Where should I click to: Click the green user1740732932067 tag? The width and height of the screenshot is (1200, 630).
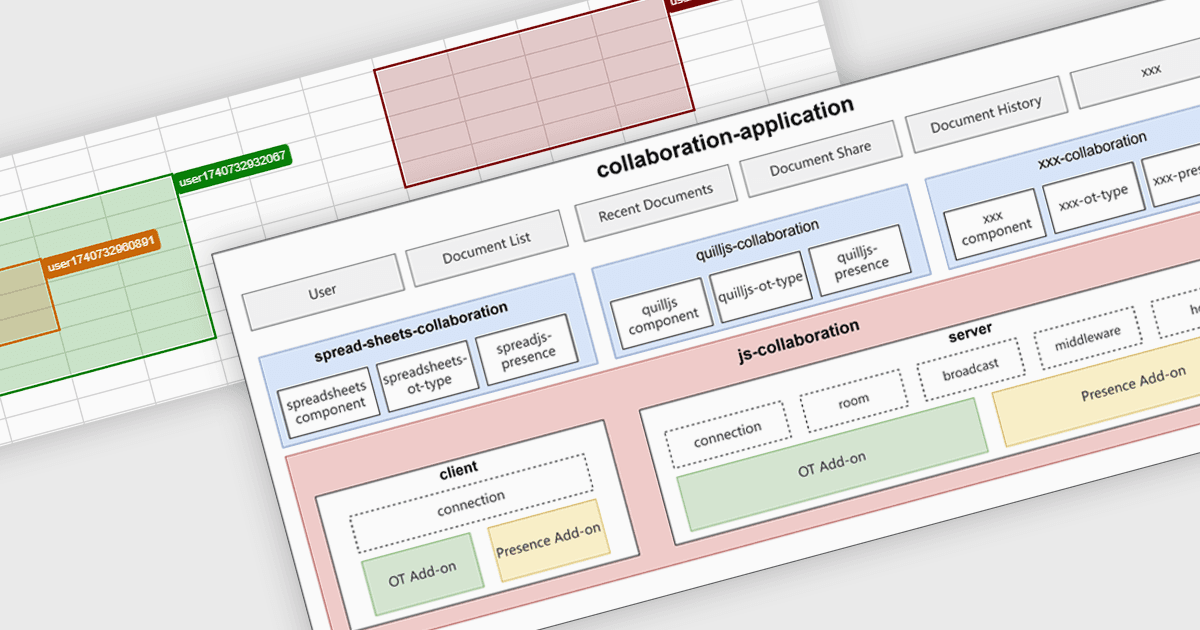(x=232, y=170)
